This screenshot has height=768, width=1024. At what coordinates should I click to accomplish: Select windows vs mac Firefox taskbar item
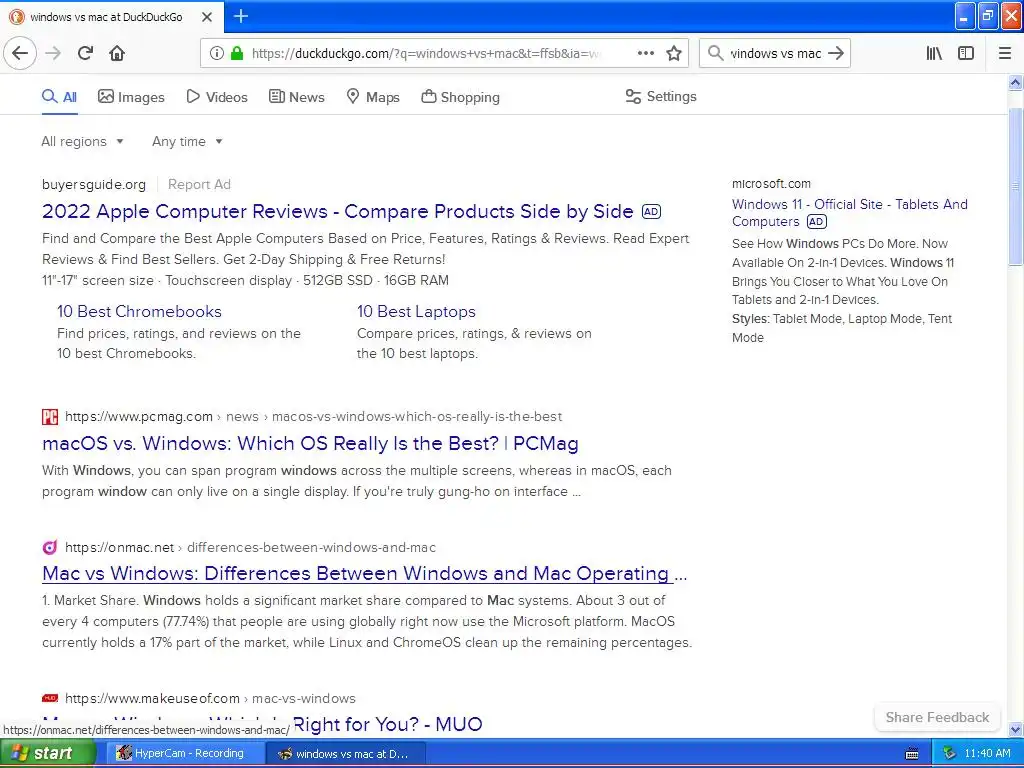click(345, 754)
